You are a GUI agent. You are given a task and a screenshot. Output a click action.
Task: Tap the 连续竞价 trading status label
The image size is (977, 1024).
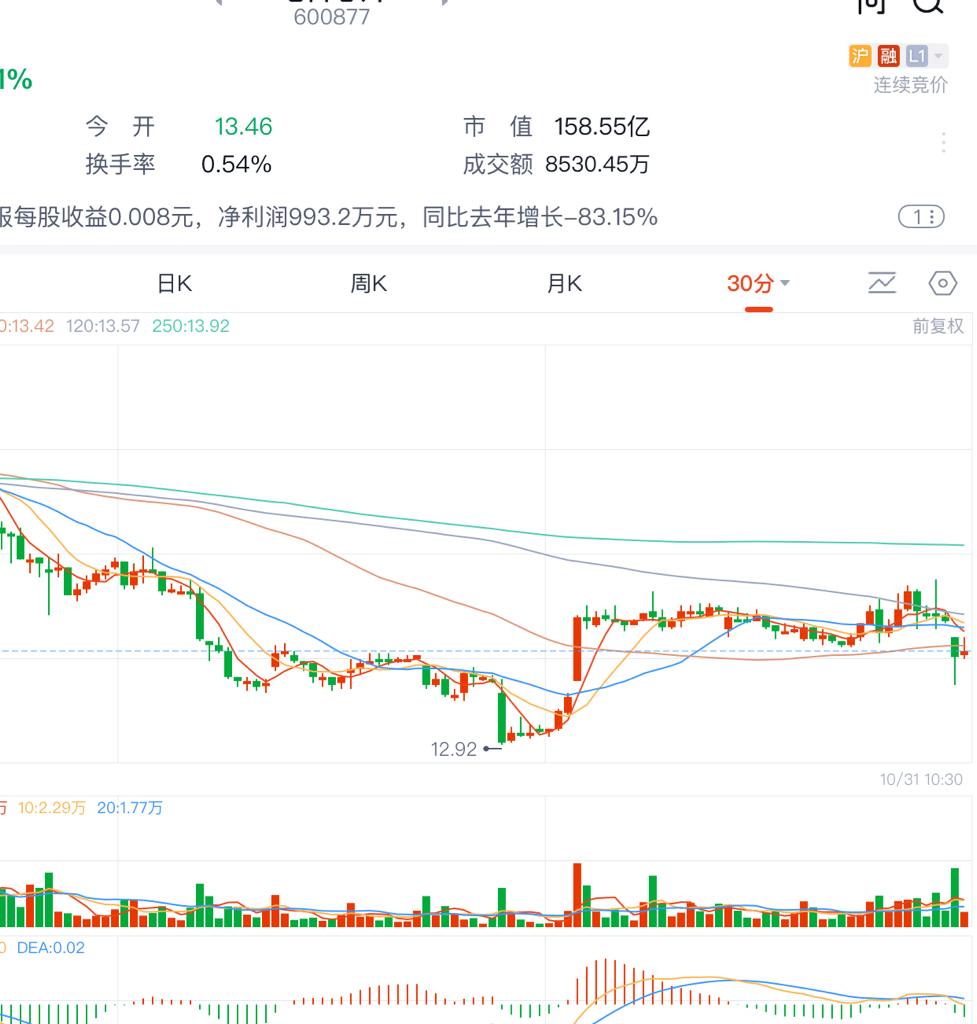coord(910,85)
